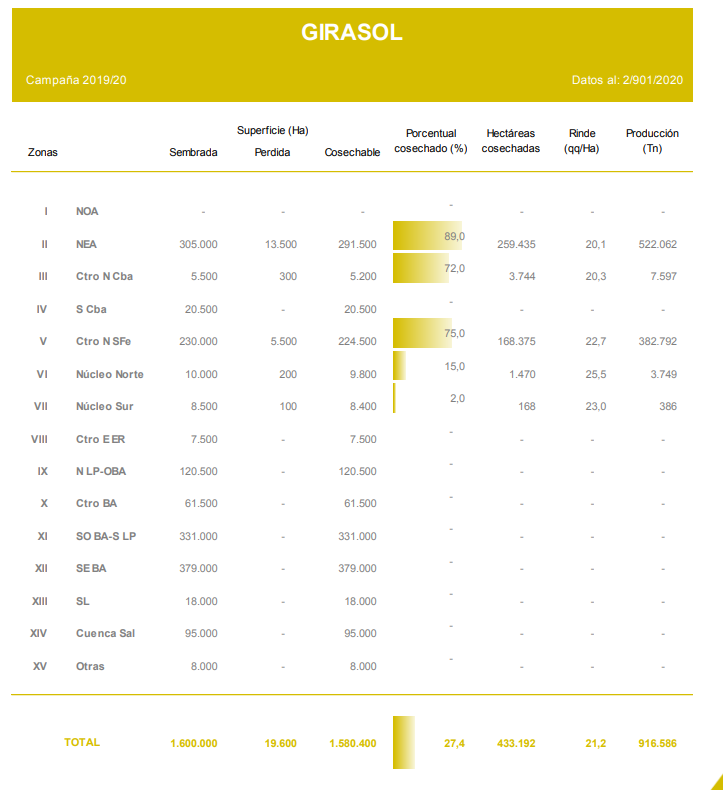Click the Cosechable column header
Image resolution: width=723 pixels, height=790 pixels.
click(x=352, y=153)
